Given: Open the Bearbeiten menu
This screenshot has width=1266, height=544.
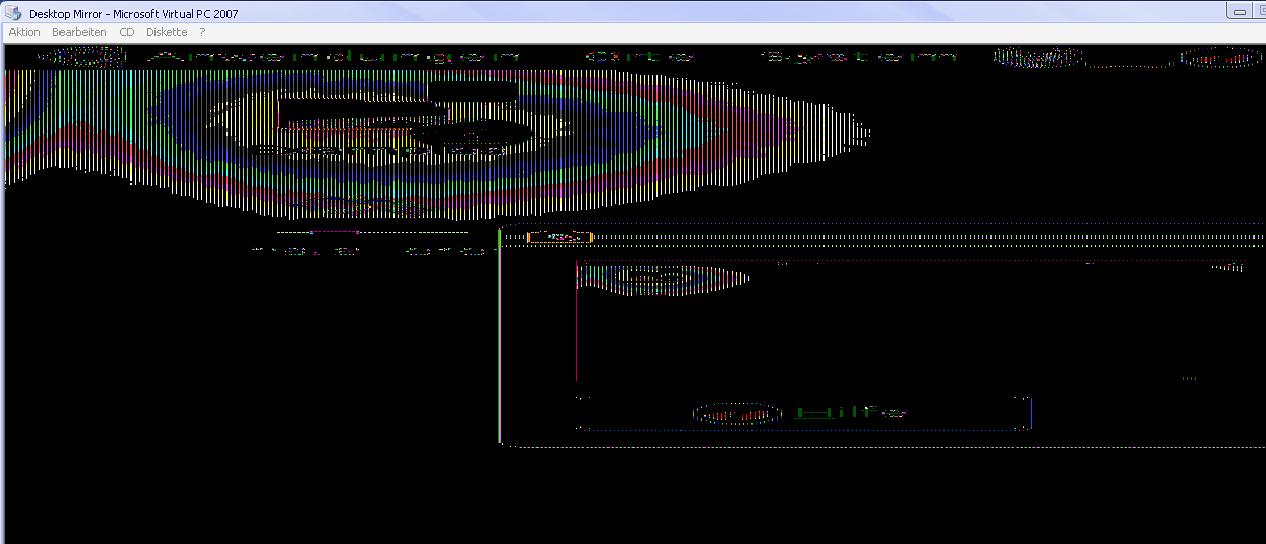Looking at the screenshot, I should (79, 32).
